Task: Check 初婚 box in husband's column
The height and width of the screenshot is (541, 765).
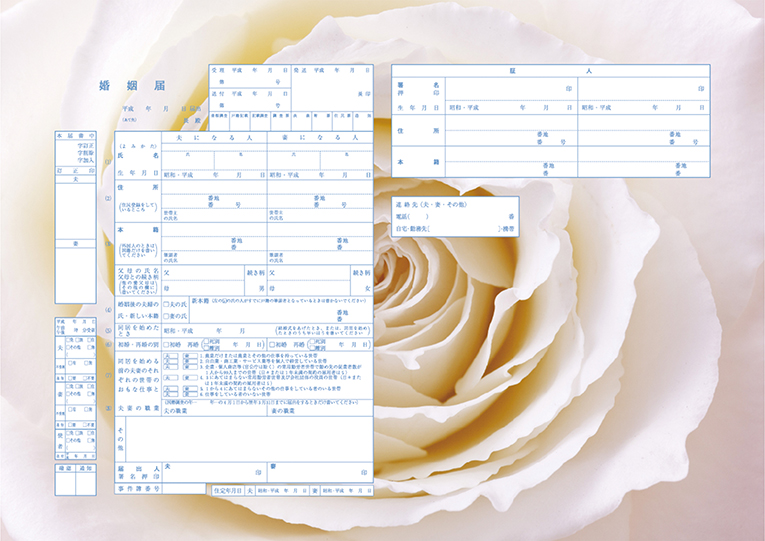Action: [166, 344]
